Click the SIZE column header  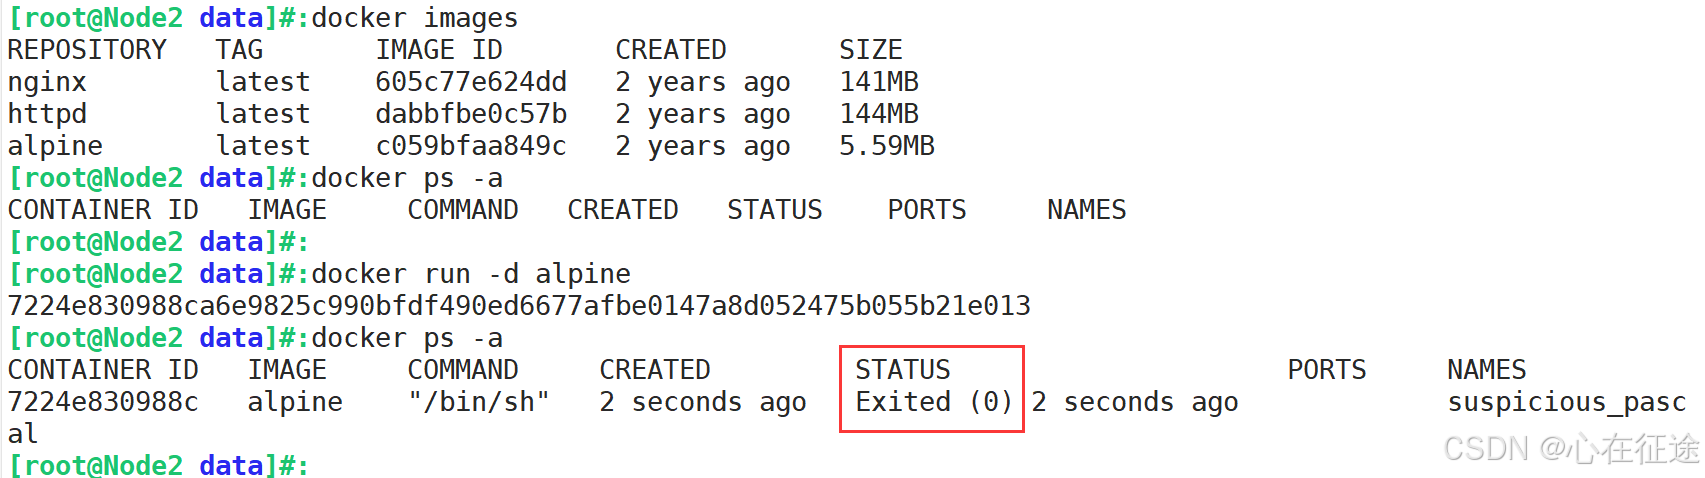[871, 50]
